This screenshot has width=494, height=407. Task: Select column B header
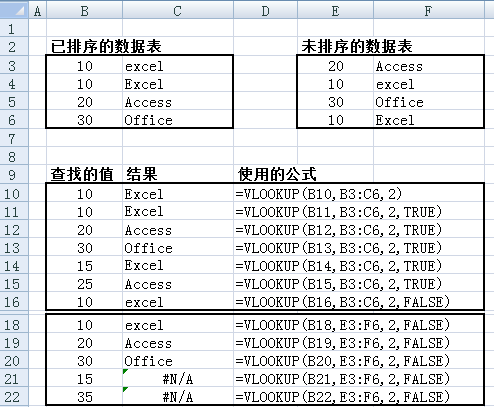(84, 11)
